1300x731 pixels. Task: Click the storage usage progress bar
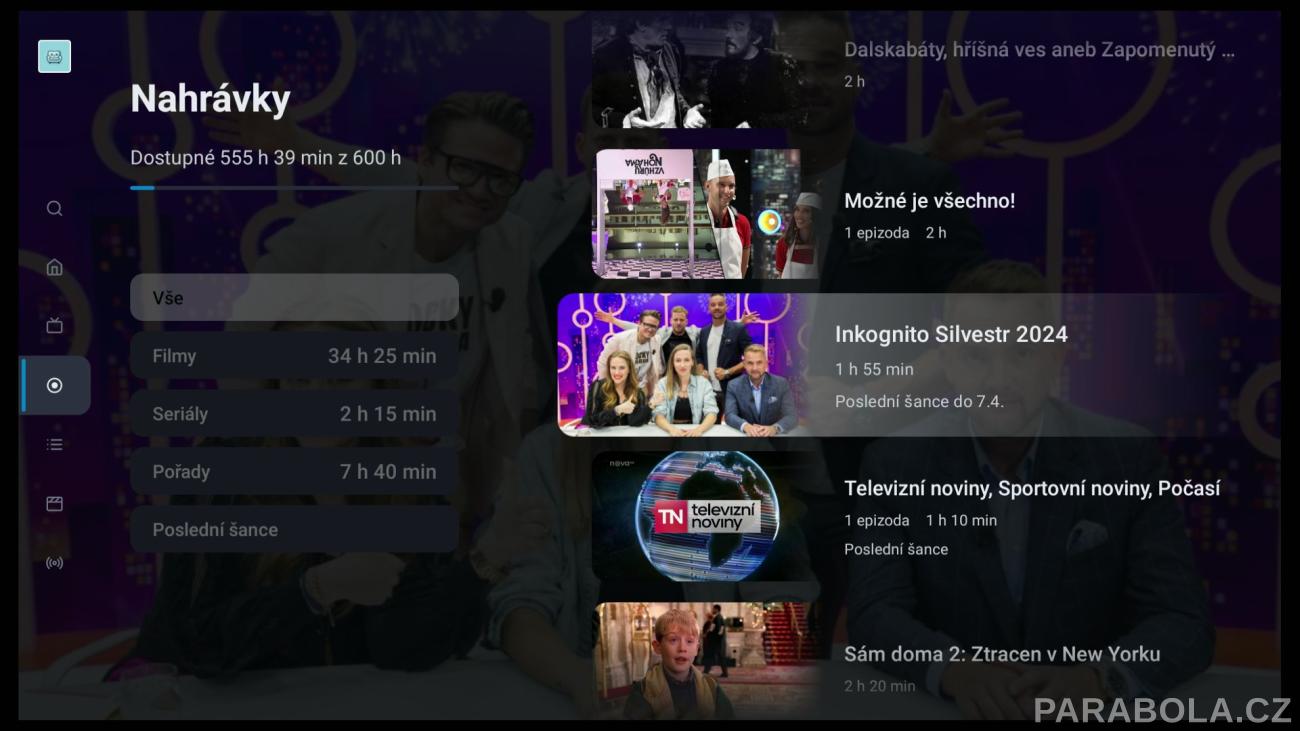[x=294, y=187]
